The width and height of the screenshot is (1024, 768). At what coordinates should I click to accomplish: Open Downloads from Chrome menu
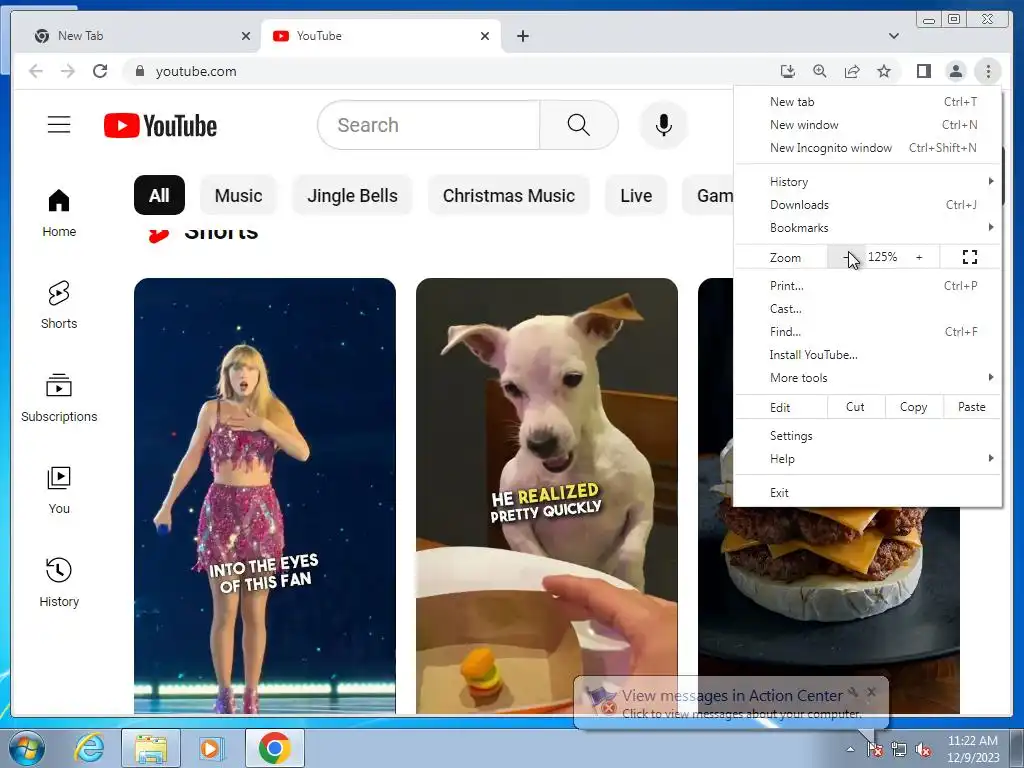click(869, 205)
